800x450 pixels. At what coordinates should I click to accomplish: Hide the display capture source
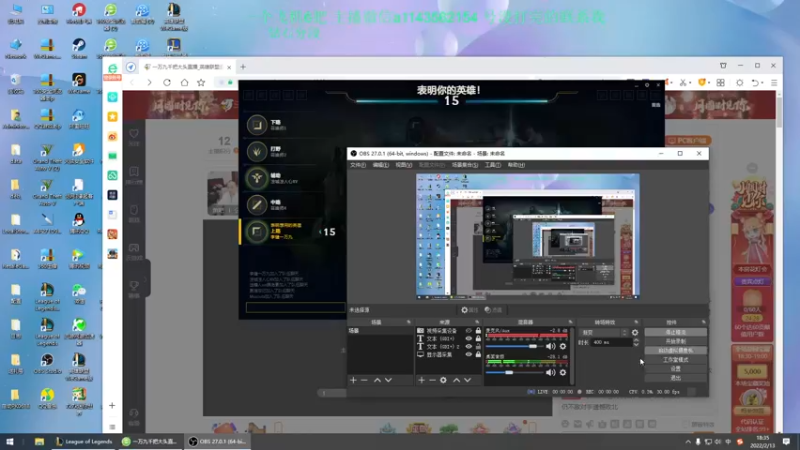tap(468, 354)
